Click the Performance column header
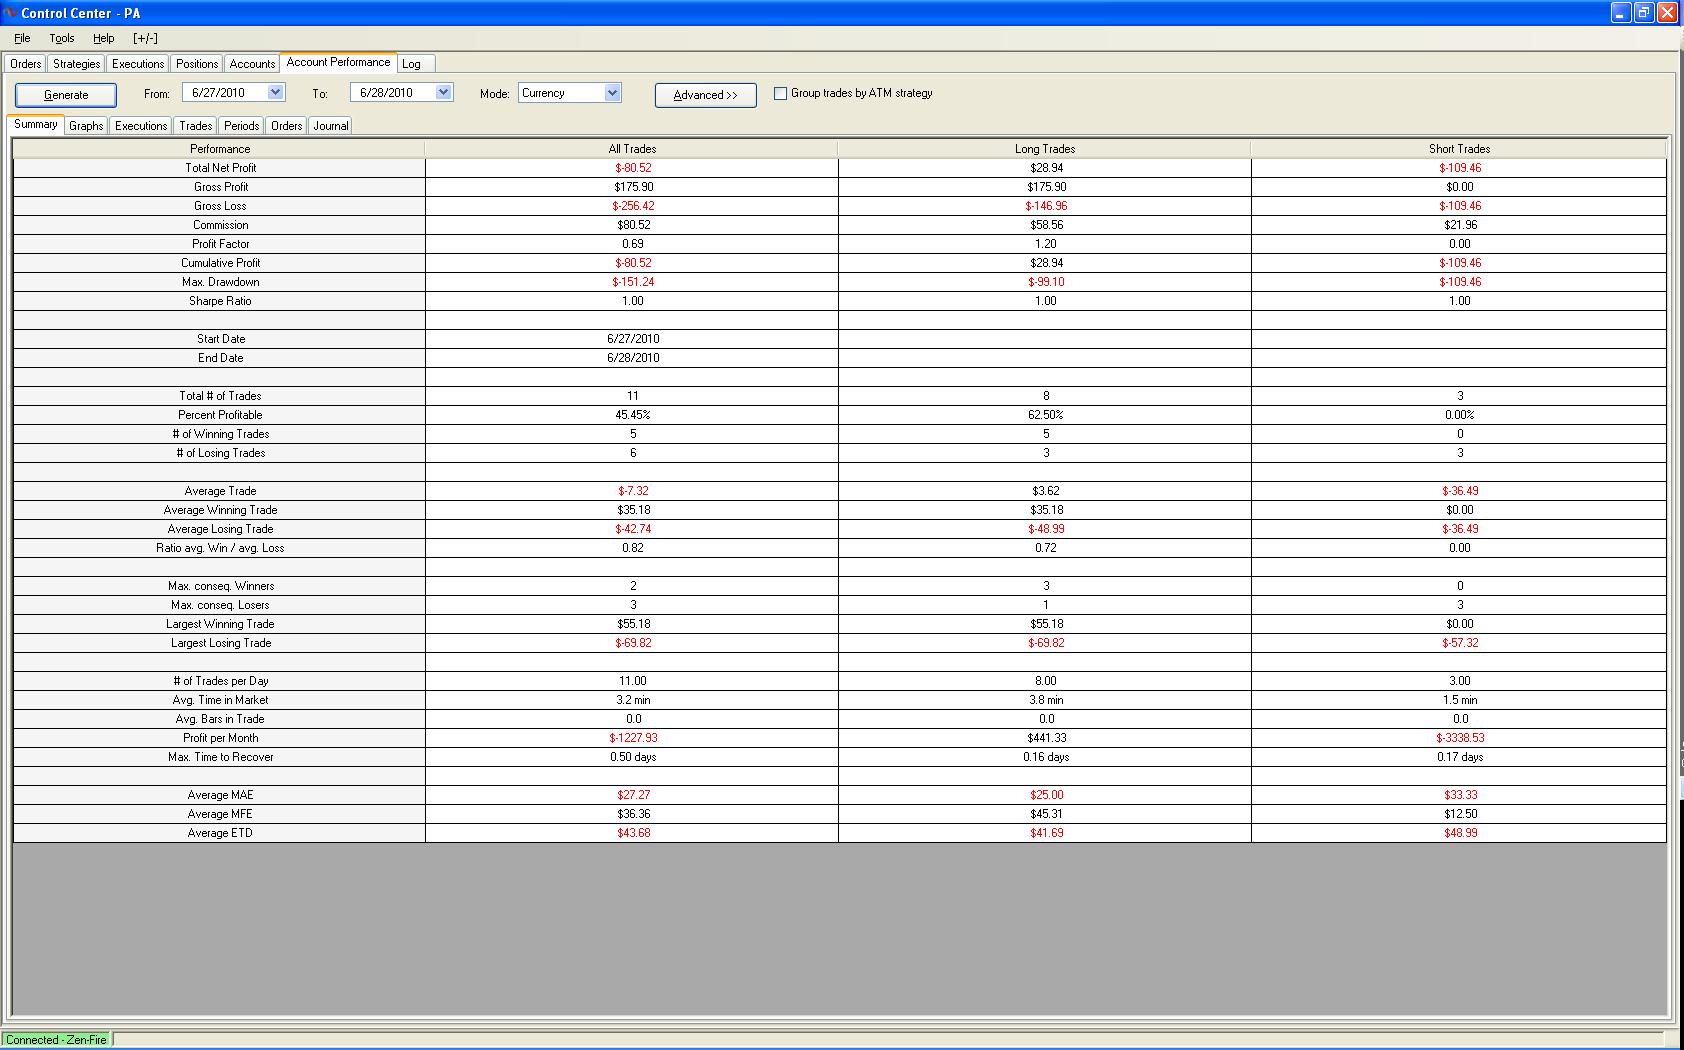 [220, 149]
